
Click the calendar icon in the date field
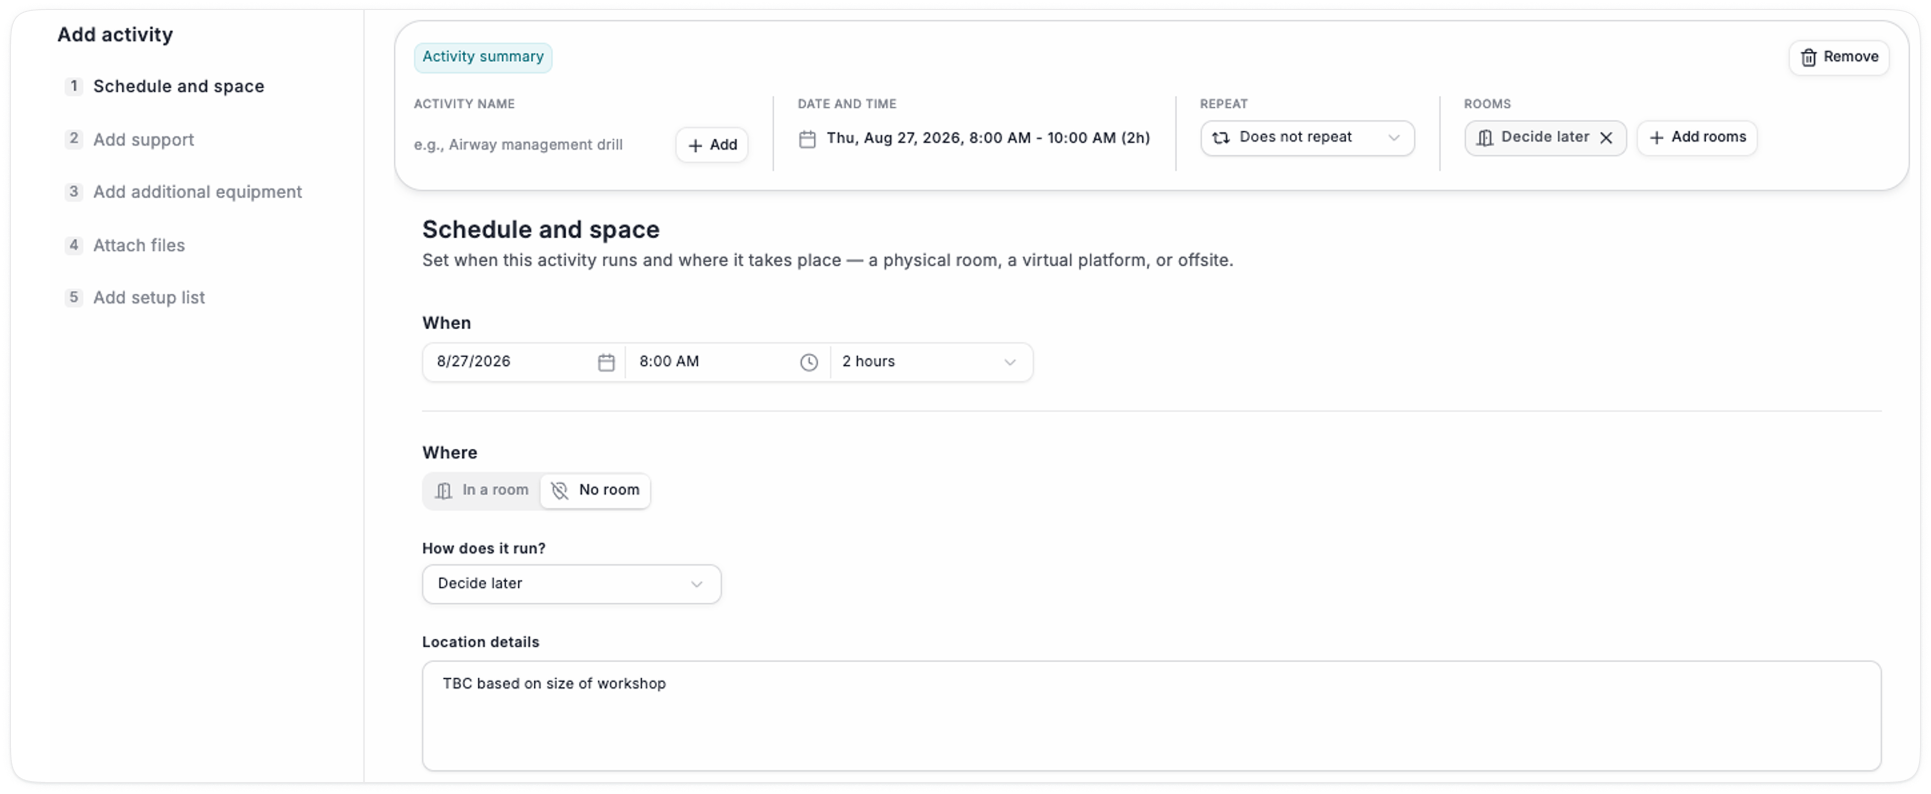point(606,362)
